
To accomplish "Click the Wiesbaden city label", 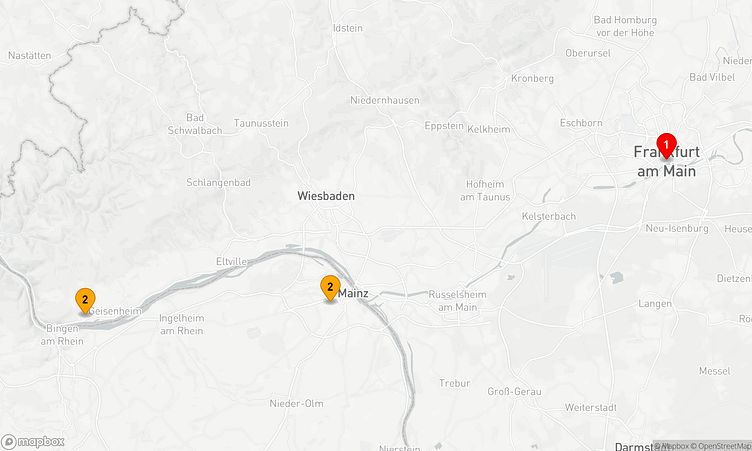I will [326, 196].
